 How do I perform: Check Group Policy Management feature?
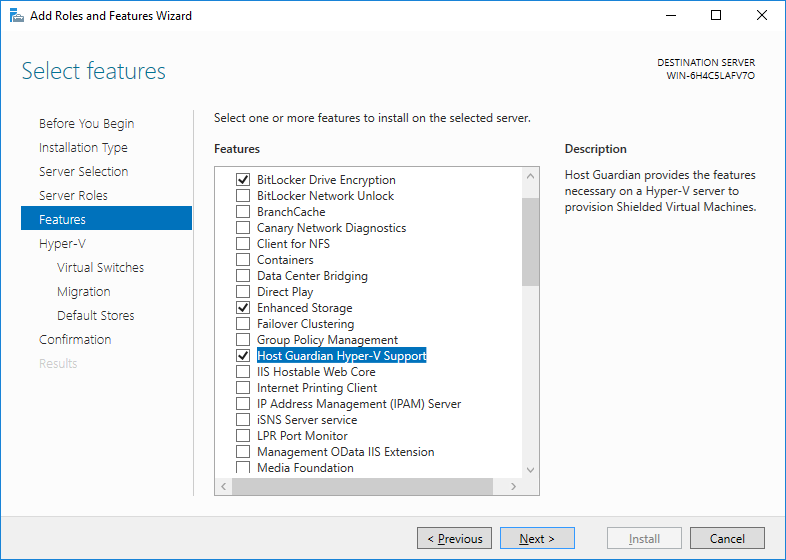coord(243,340)
